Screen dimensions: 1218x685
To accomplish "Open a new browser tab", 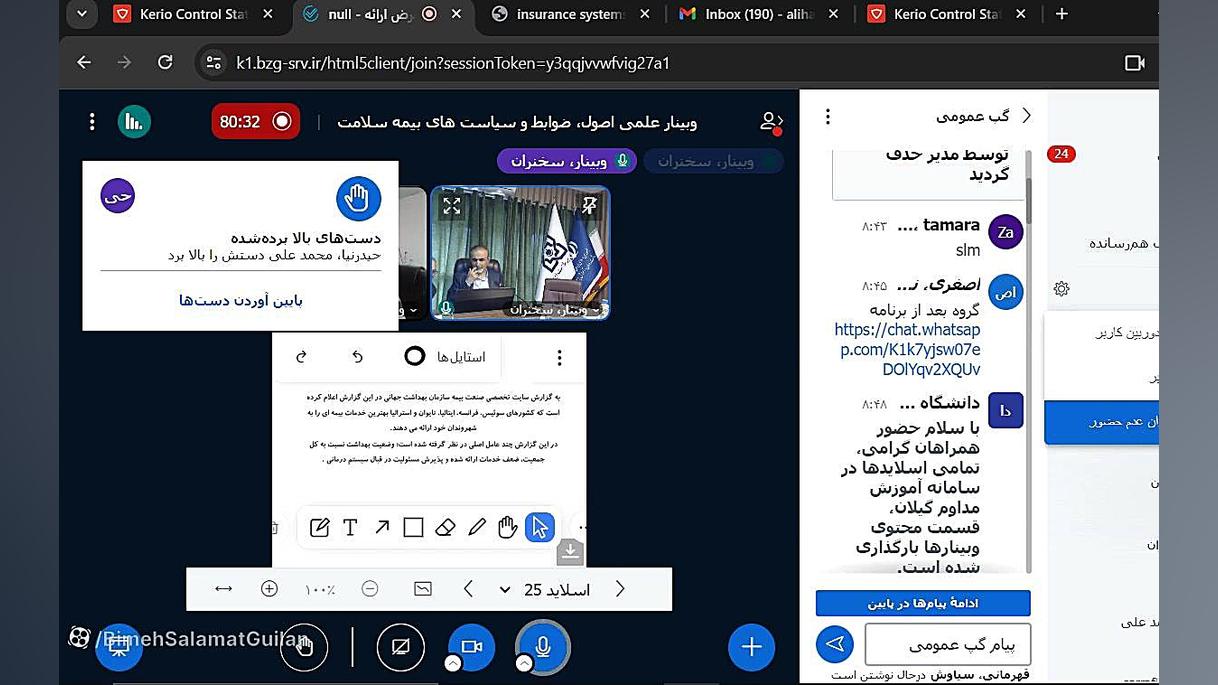I will click(1062, 14).
